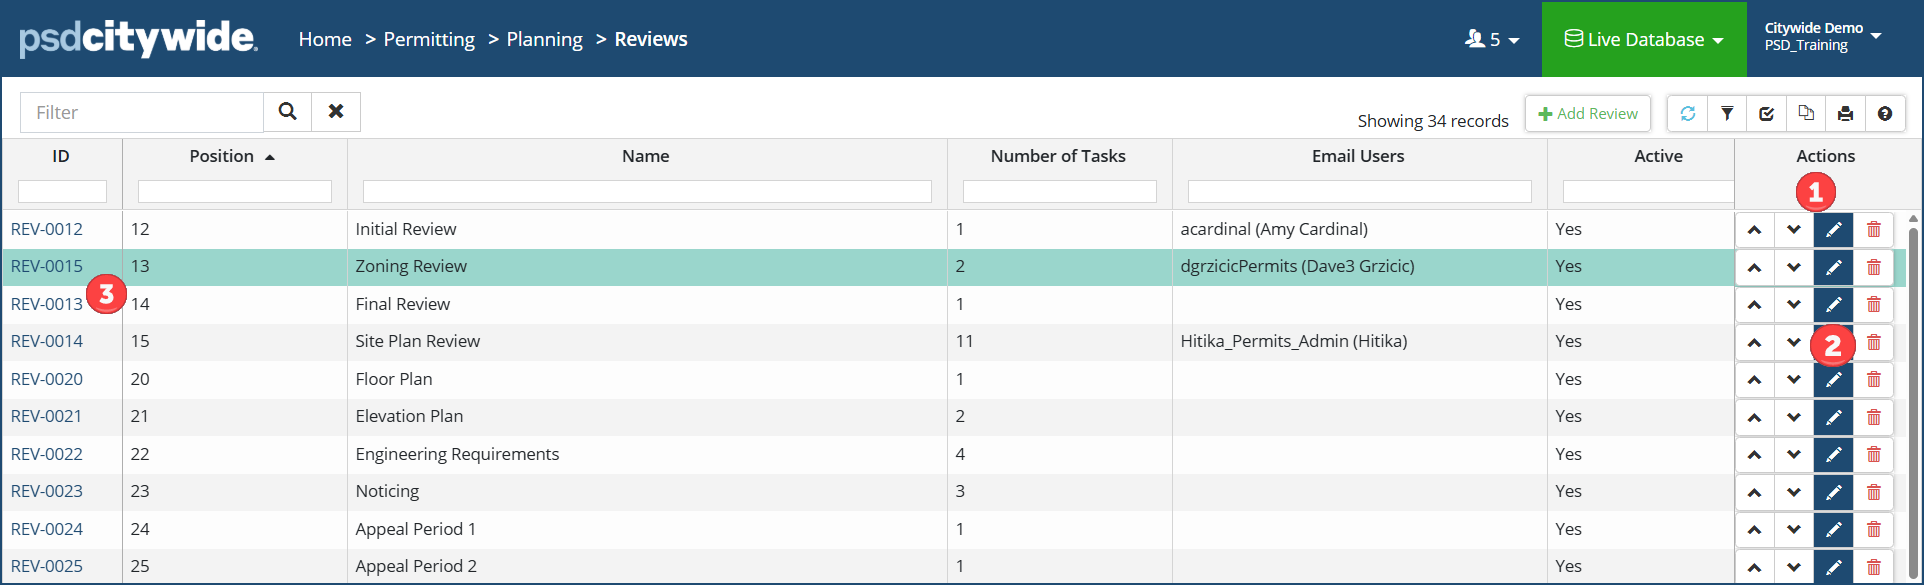Screen dimensions: 1924x585
Task: Click the search magnifier button
Action: pyautogui.click(x=287, y=112)
